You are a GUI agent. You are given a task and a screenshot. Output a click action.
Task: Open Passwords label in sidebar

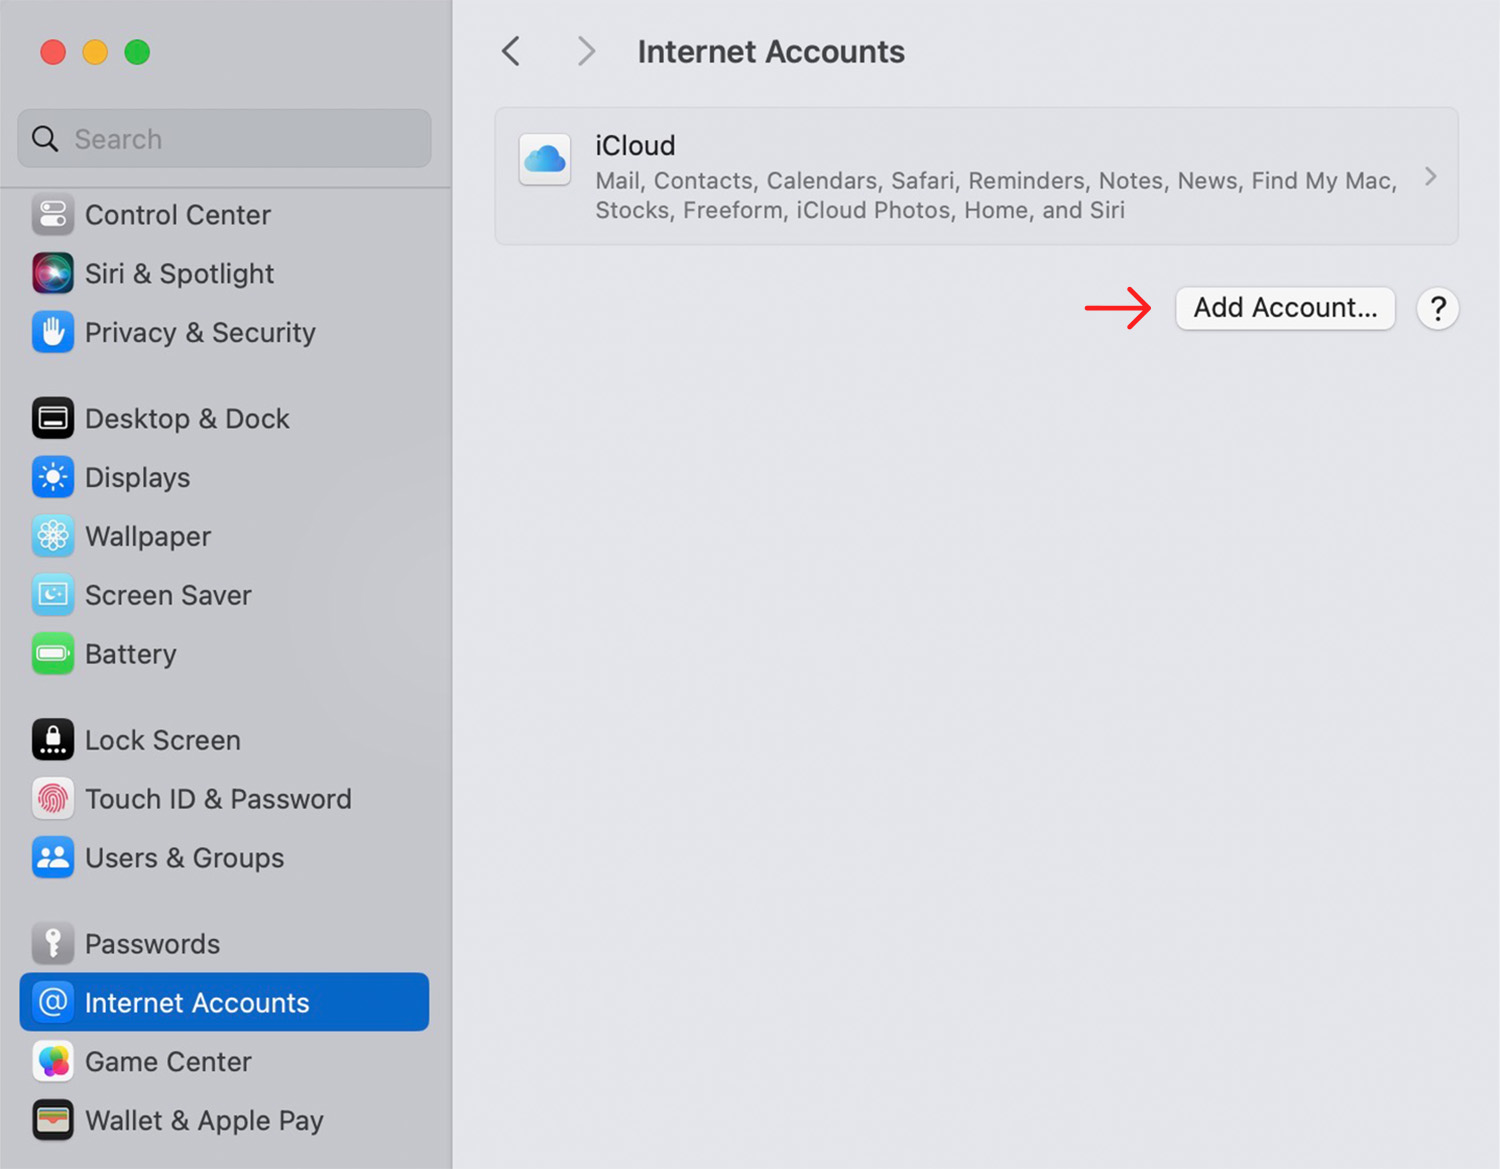point(152,943)
